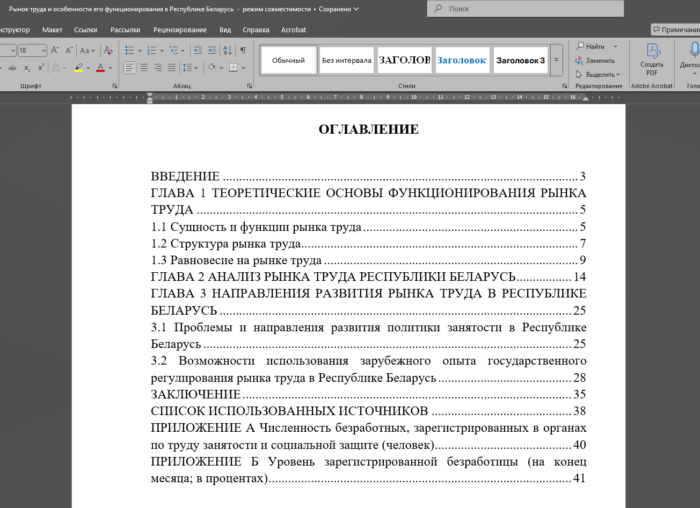Open the Примечания comments button
The height and width of the screenshot is (508, 700).
pyautogui.click(x=675, y=29)
